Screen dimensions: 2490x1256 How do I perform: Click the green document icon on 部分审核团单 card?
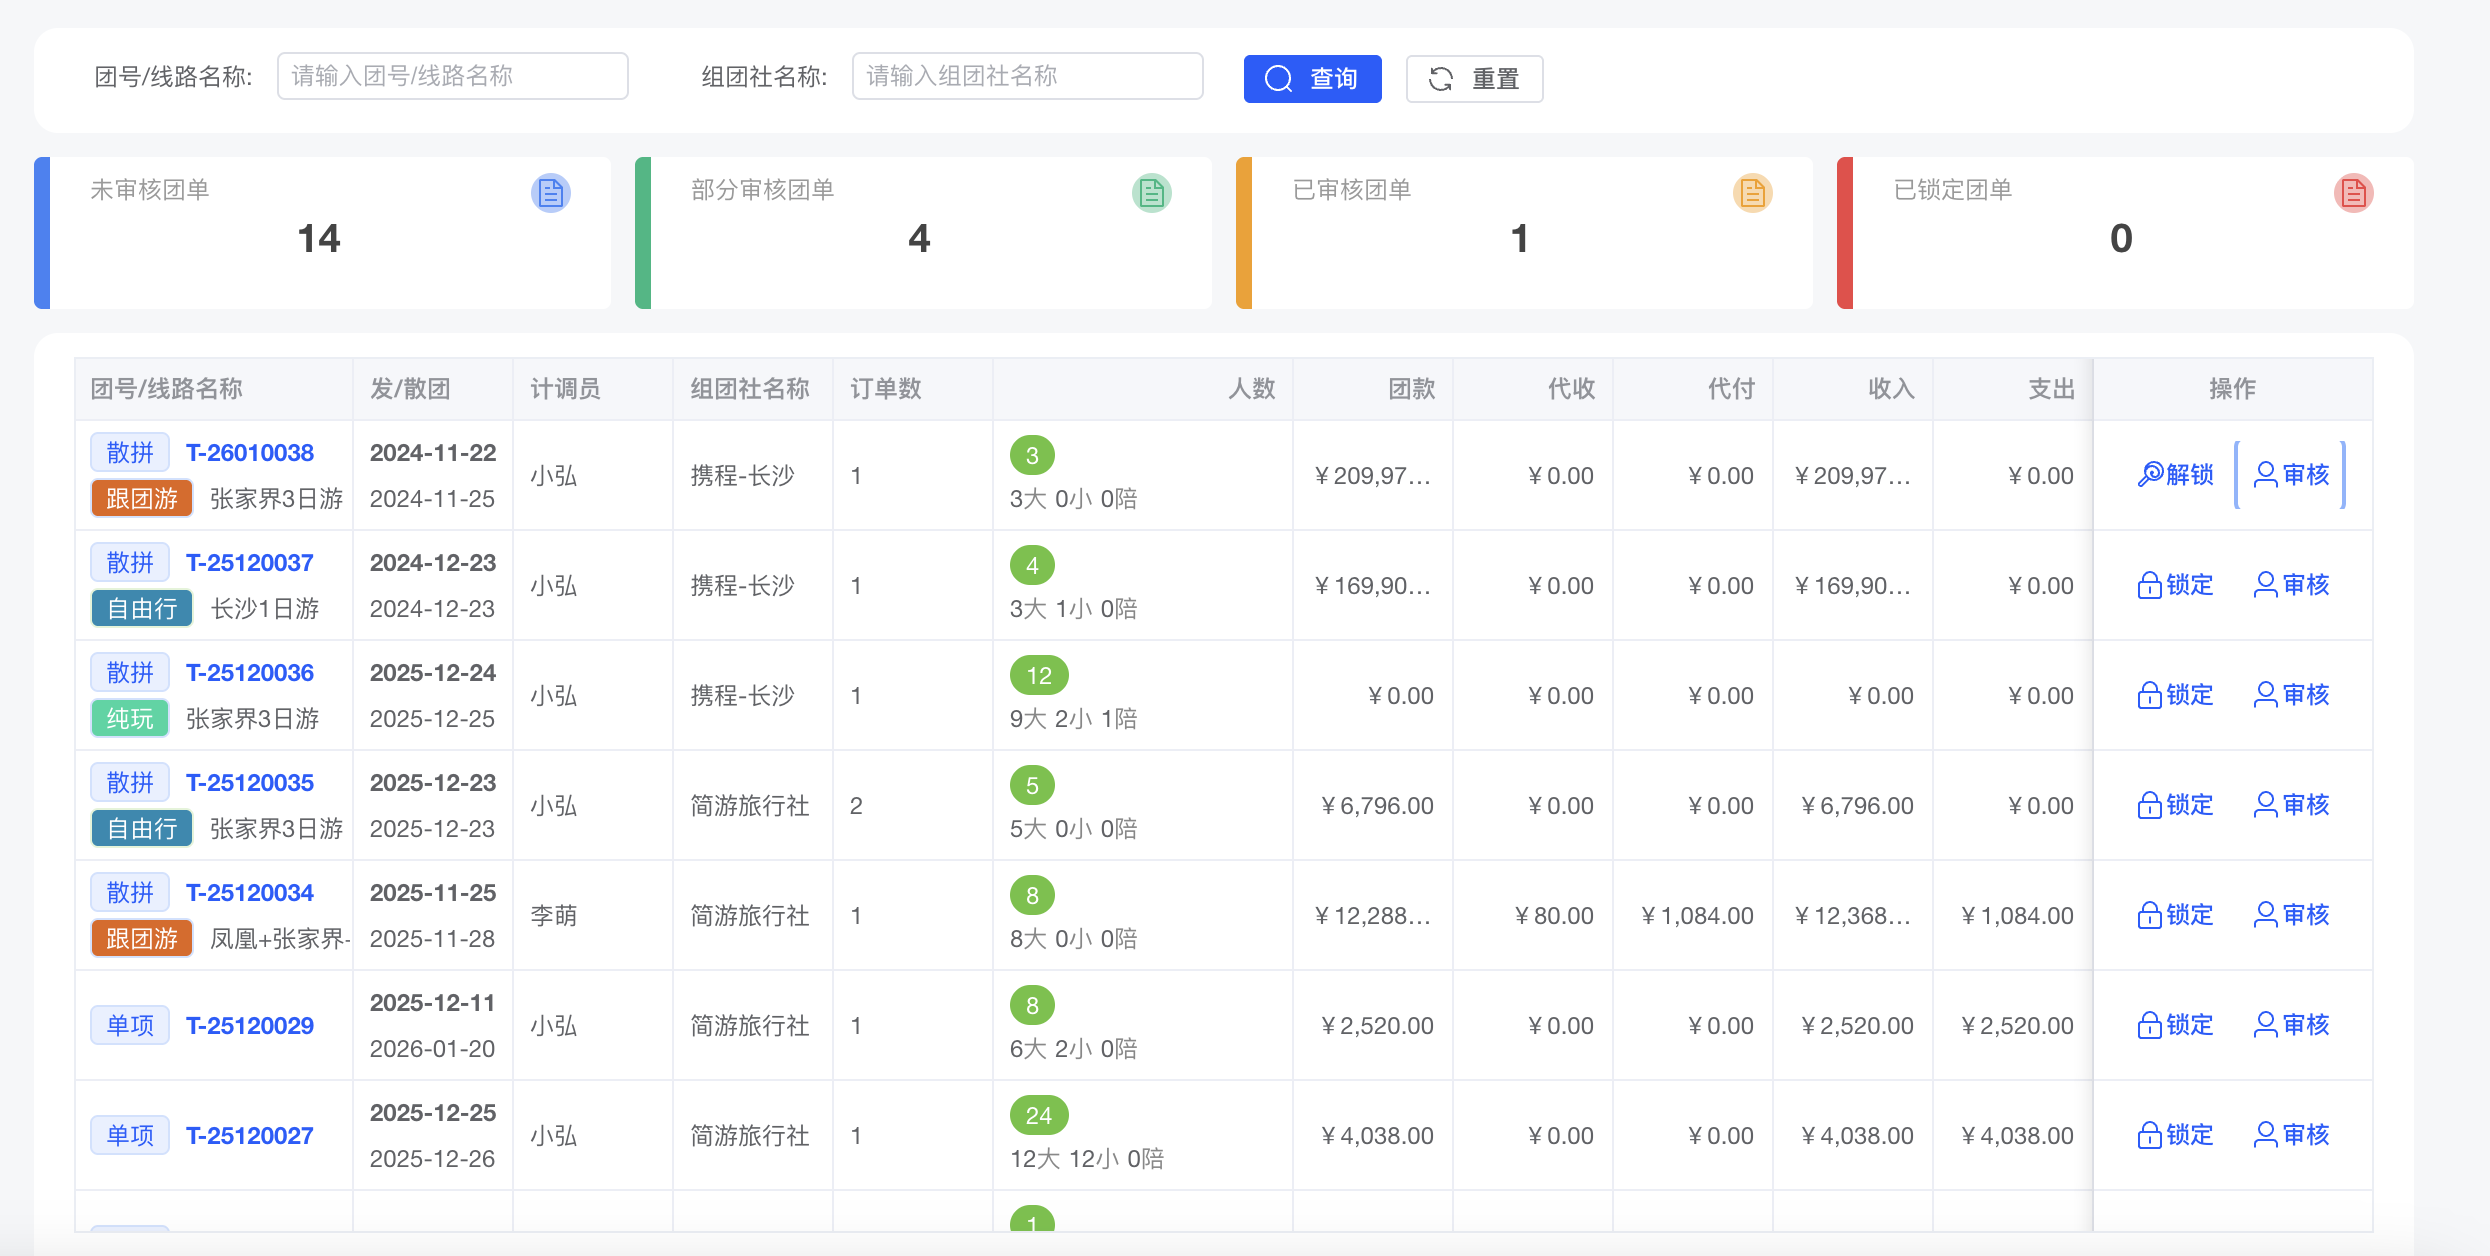click(1151, 192)
